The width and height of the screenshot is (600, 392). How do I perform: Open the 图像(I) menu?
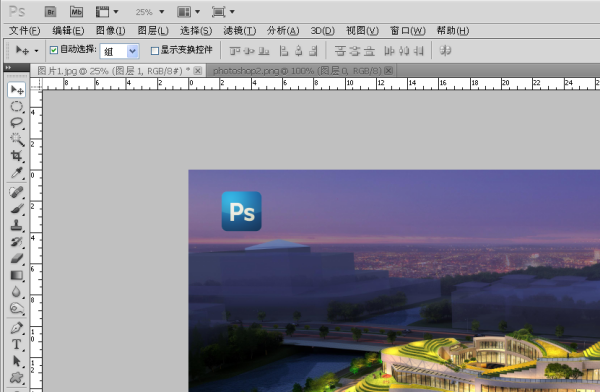[x=110, y=31]
